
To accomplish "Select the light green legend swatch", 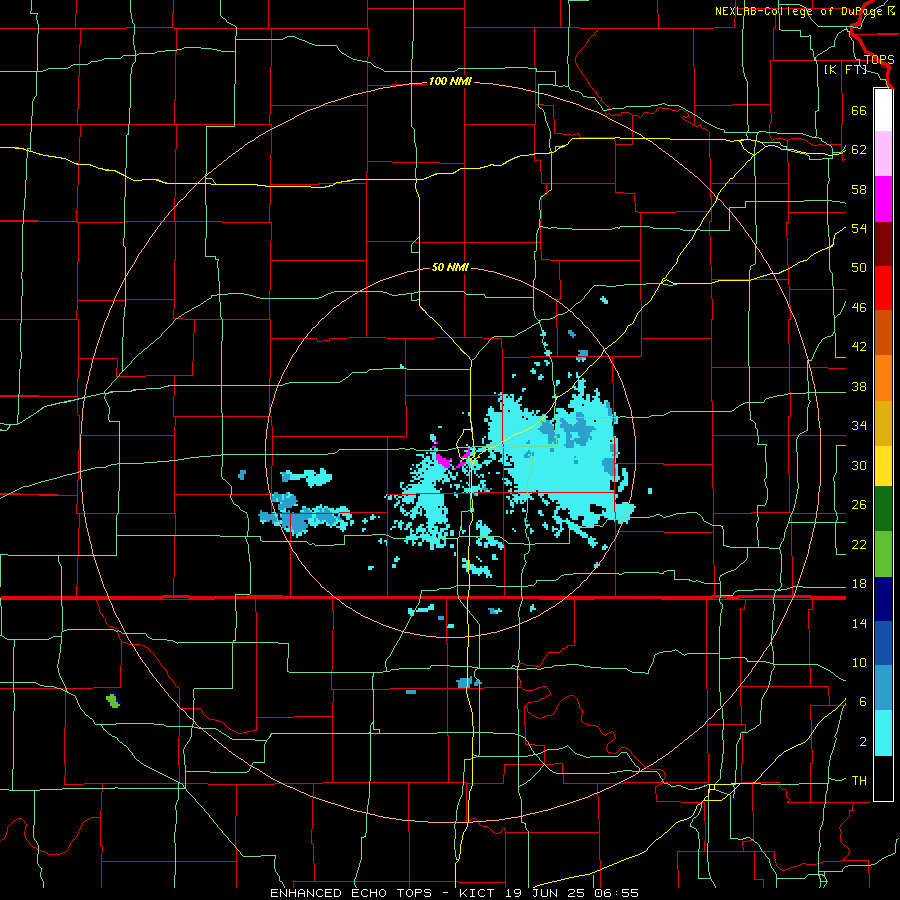I will pos(883,554).
